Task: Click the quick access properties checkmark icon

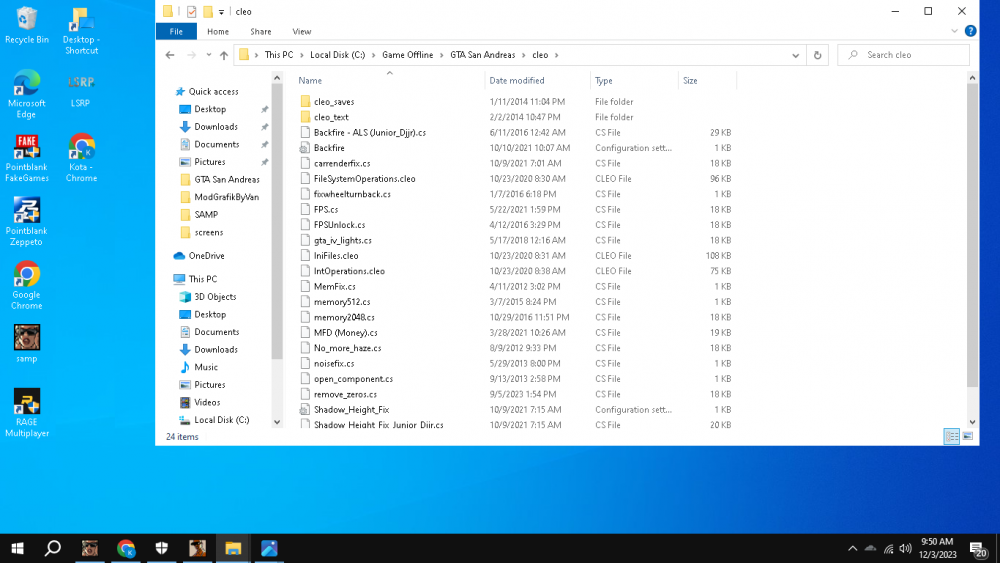Action: [x=191, y=11]
